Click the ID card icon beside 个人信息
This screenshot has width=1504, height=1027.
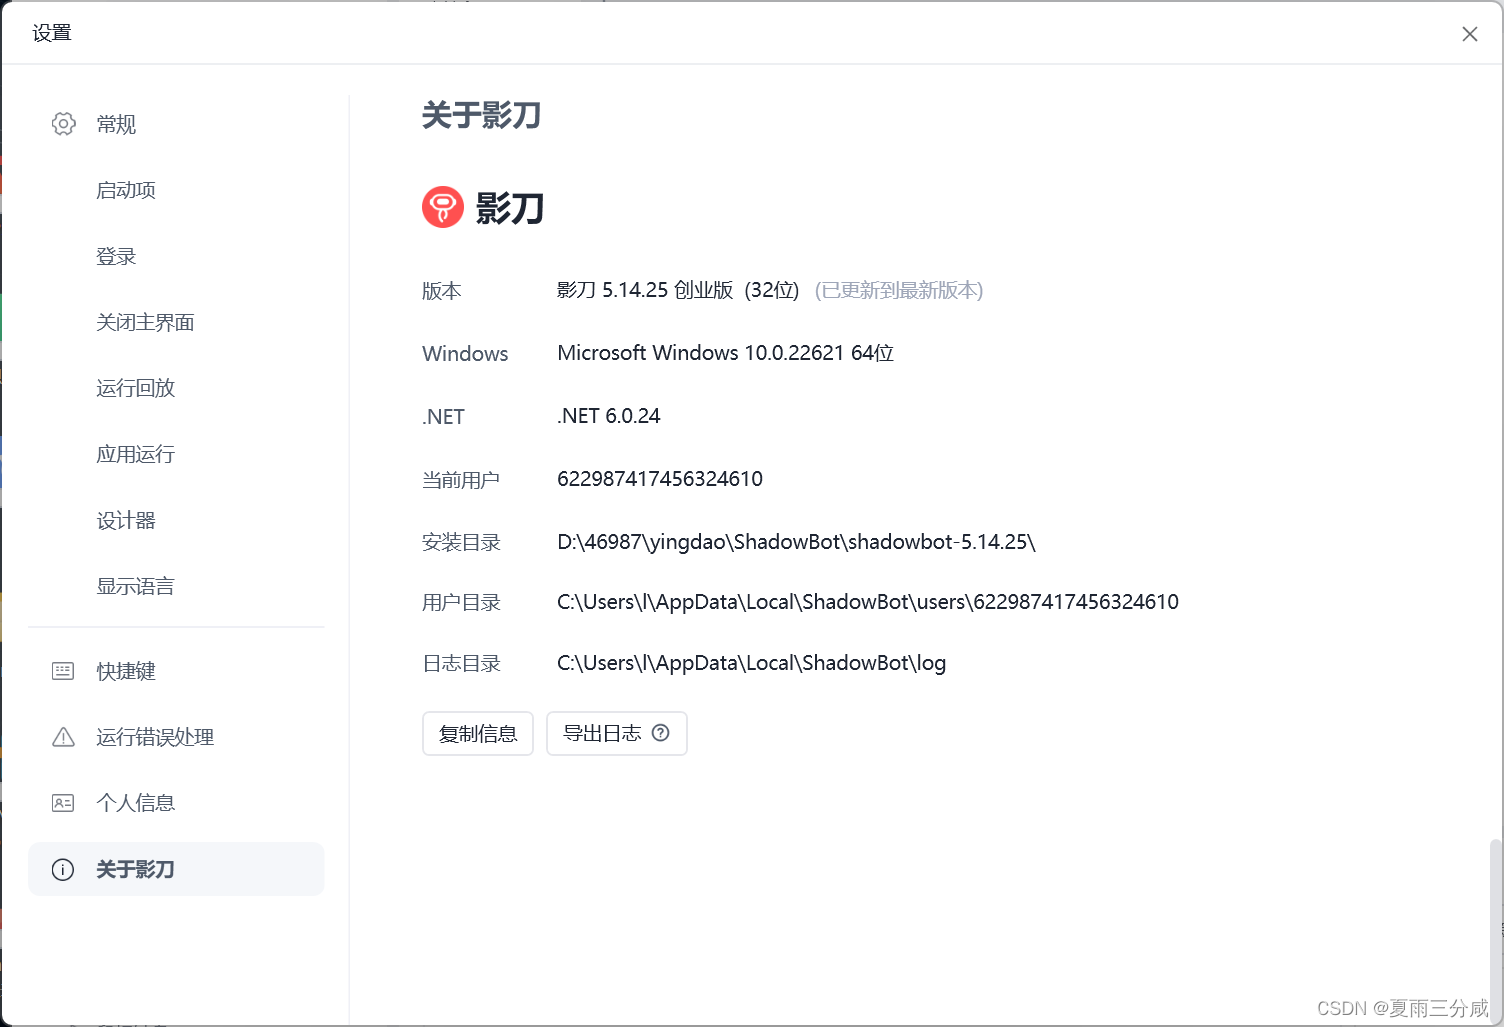tap(63, 803)
